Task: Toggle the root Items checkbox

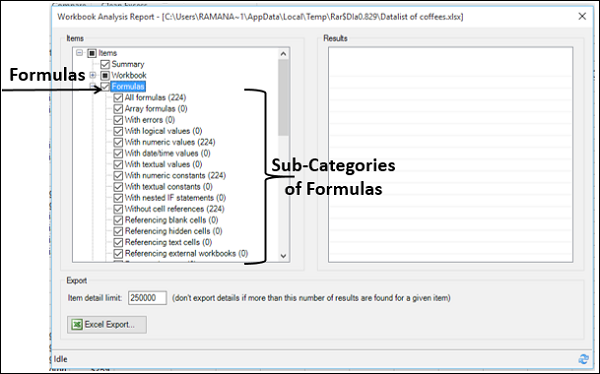Action: (x=92, y=53)
